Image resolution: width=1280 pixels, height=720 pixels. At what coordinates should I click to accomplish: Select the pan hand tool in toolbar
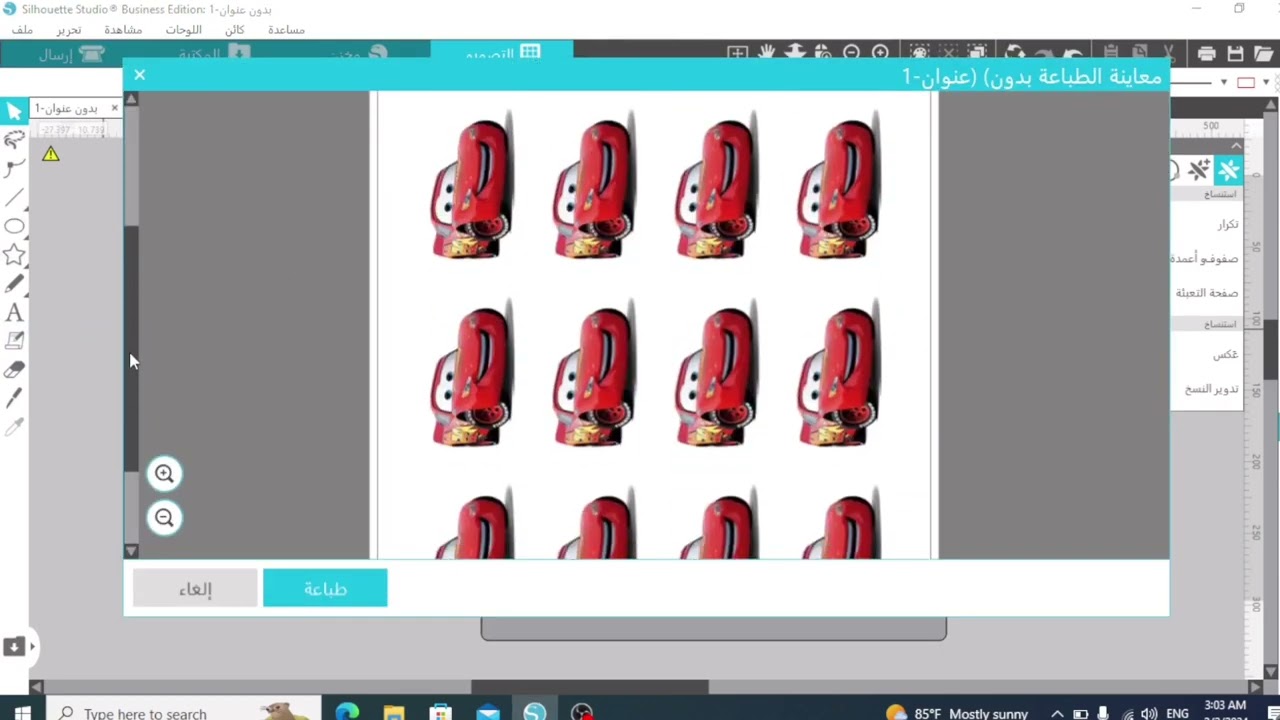(766, 53)
